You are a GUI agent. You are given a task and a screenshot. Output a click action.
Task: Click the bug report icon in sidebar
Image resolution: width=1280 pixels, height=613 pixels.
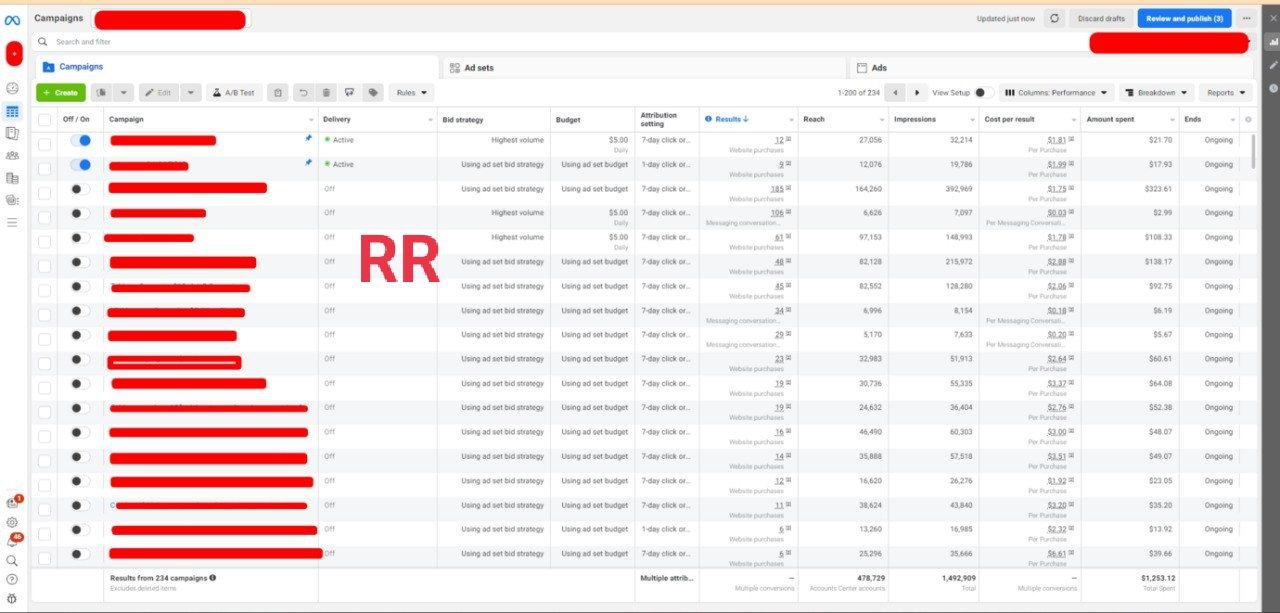point(12,598)
